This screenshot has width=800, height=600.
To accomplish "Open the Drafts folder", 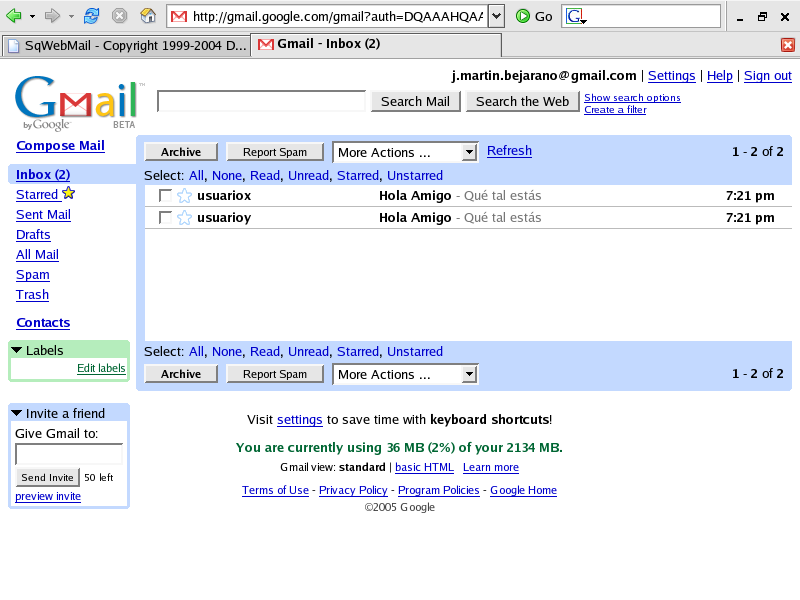I will coord(33,235).
